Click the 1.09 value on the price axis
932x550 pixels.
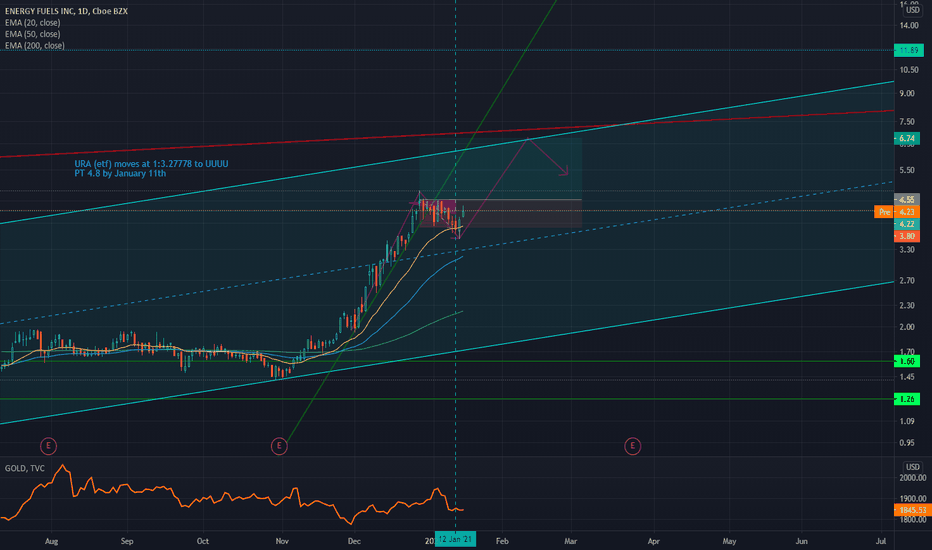point(907,421)
